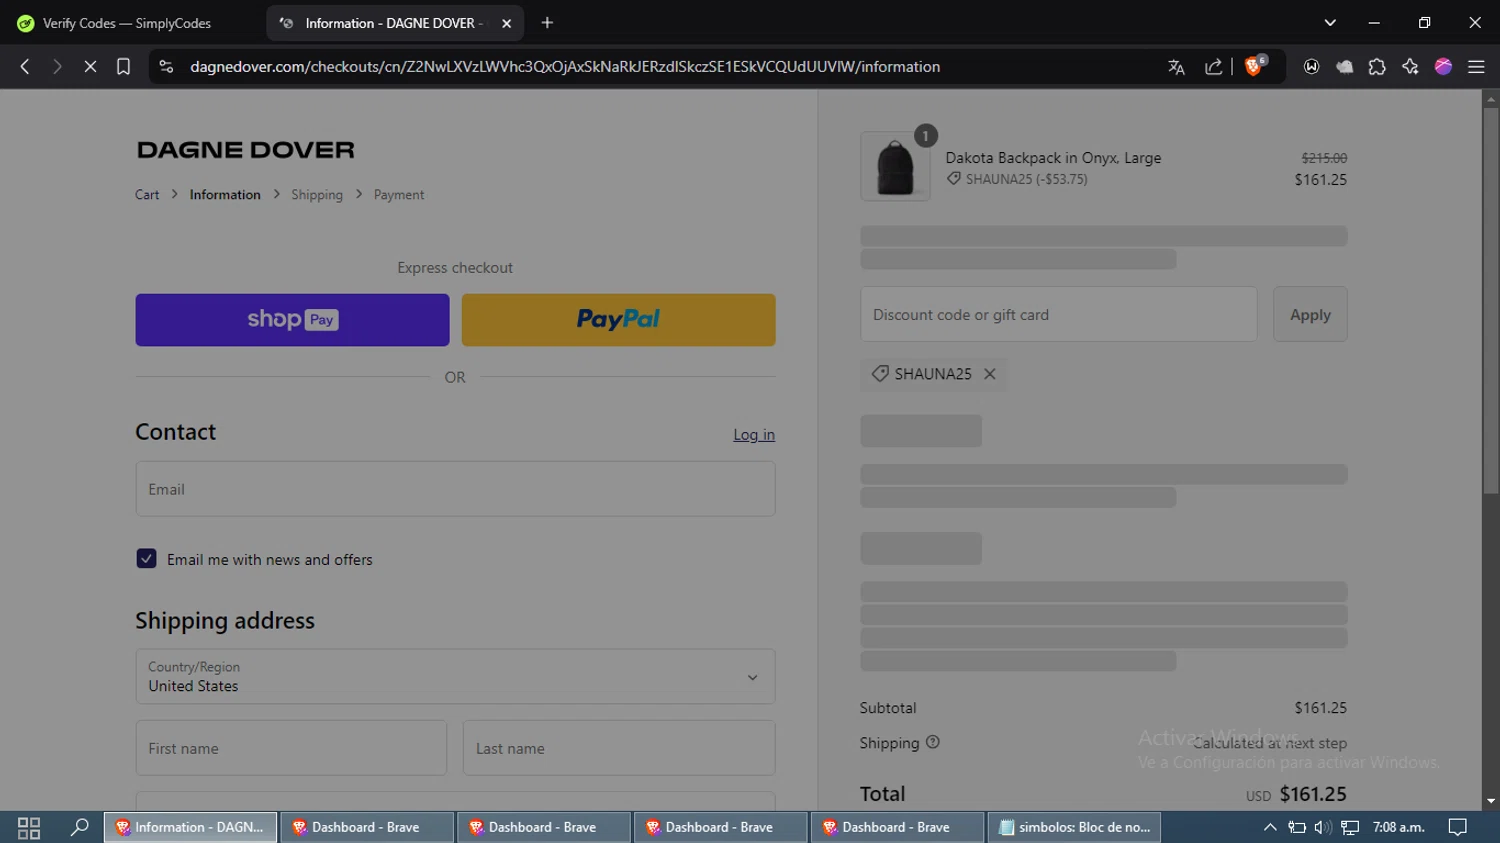Select the Information - DAGNE DOVER tab
The image size is (1500, 843).
click(396, 23)
